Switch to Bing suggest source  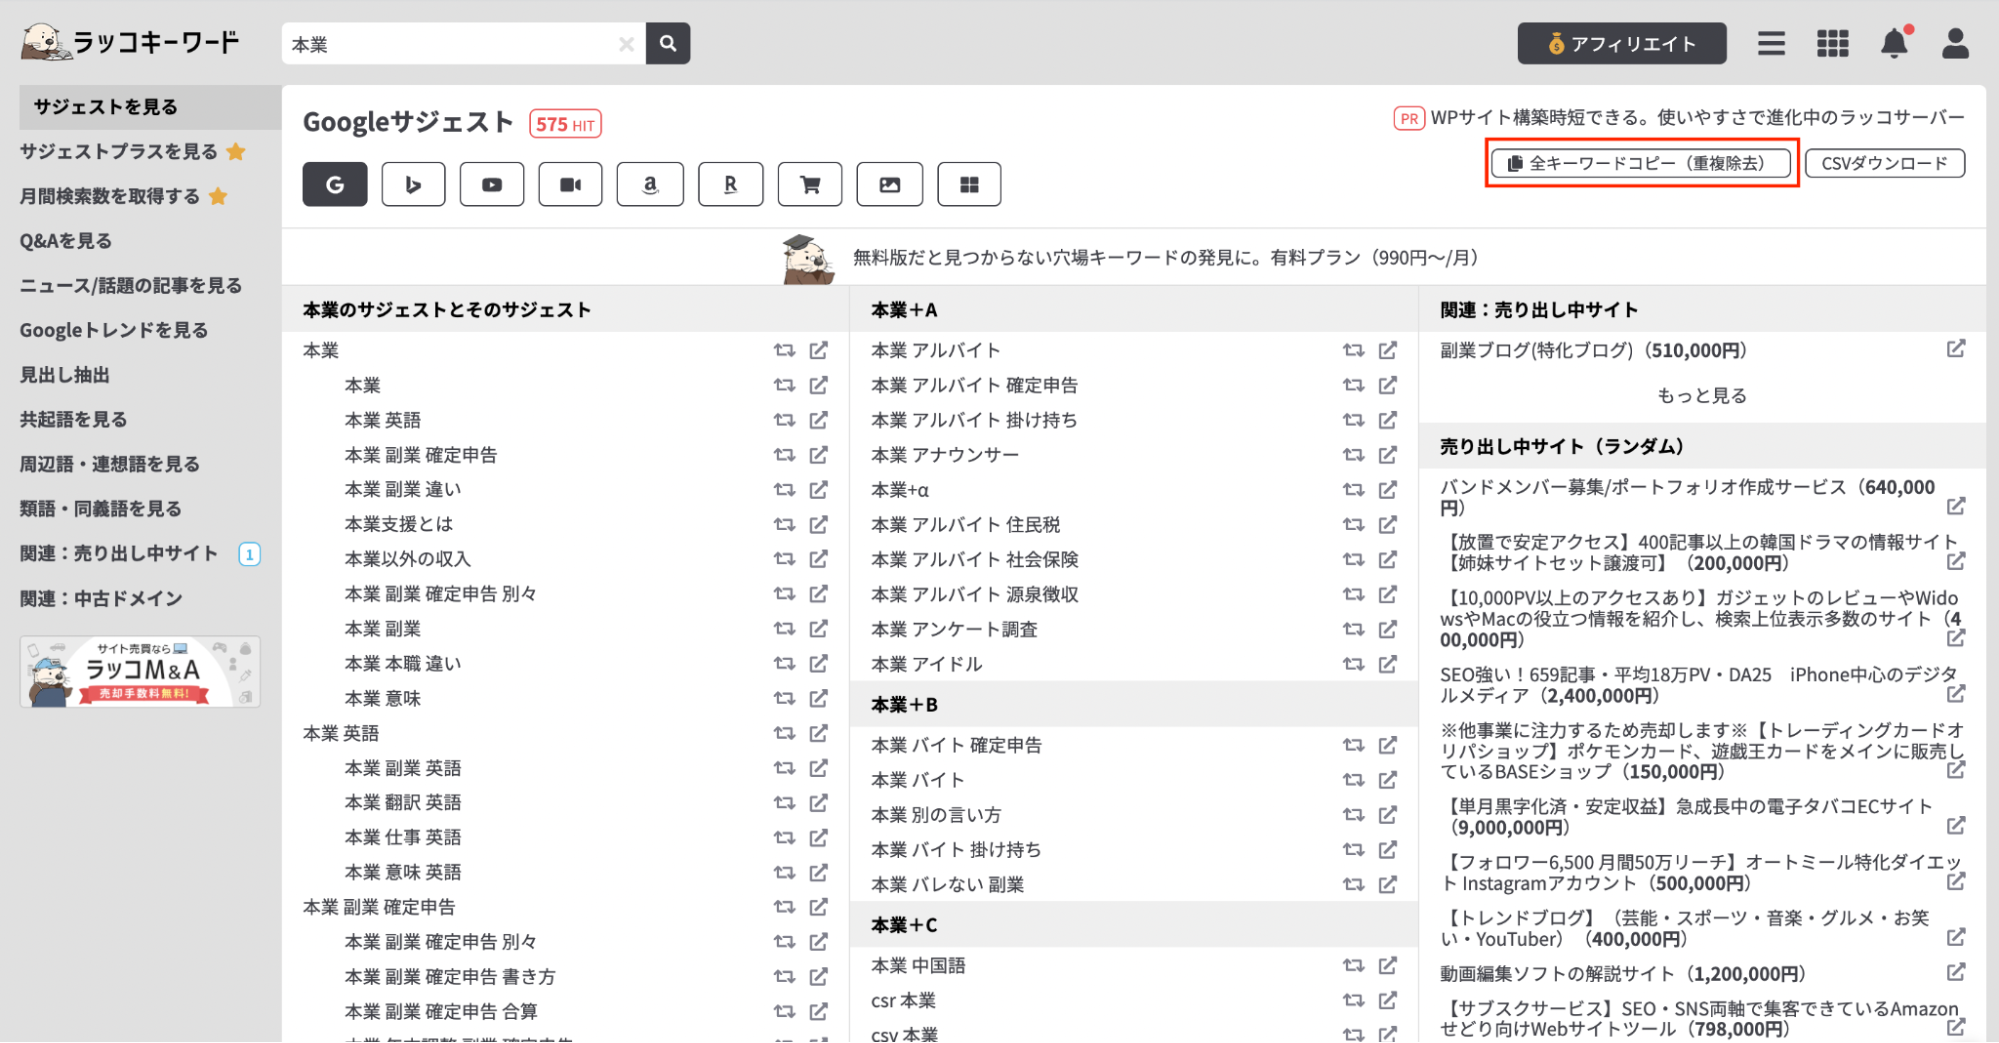coord(413,184)
